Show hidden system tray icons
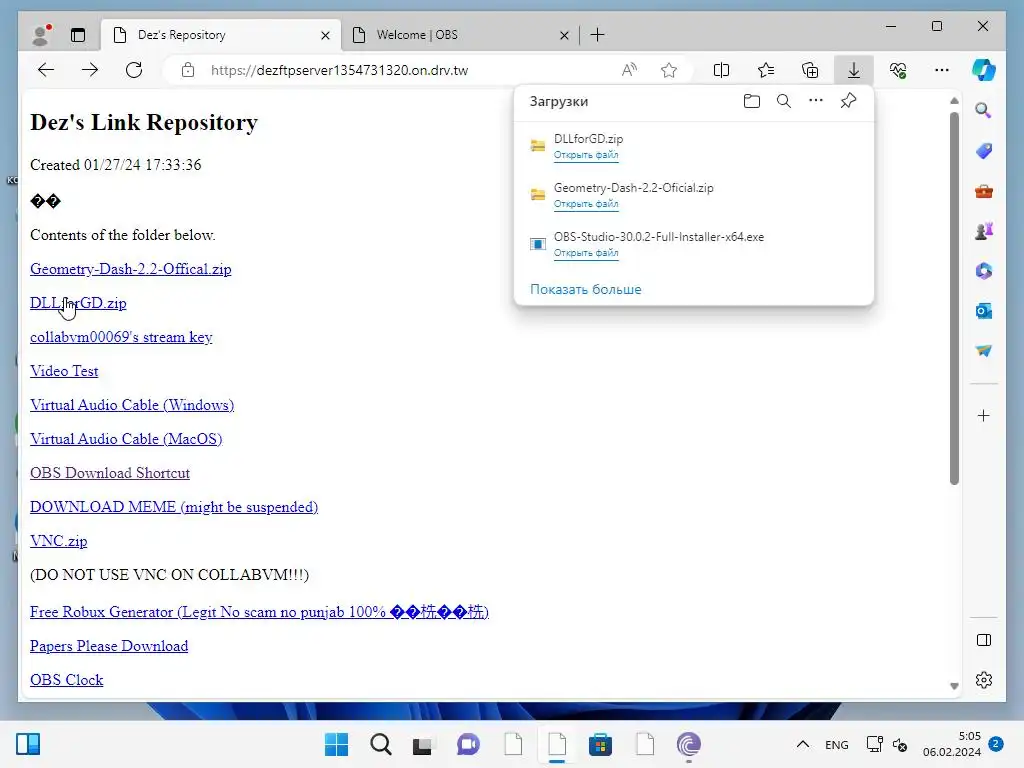This screenshot has width=1024, height=768. point(803,744)
